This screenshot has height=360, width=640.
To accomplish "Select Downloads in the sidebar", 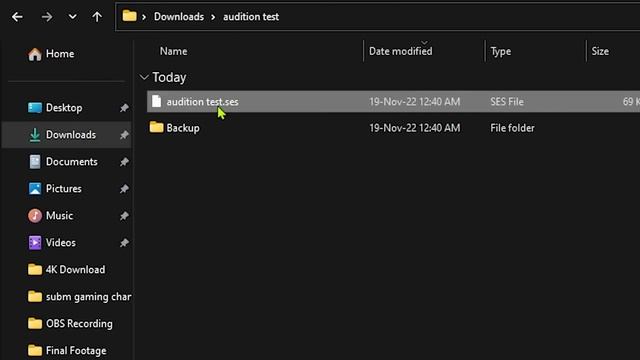I will pos(67,135).
